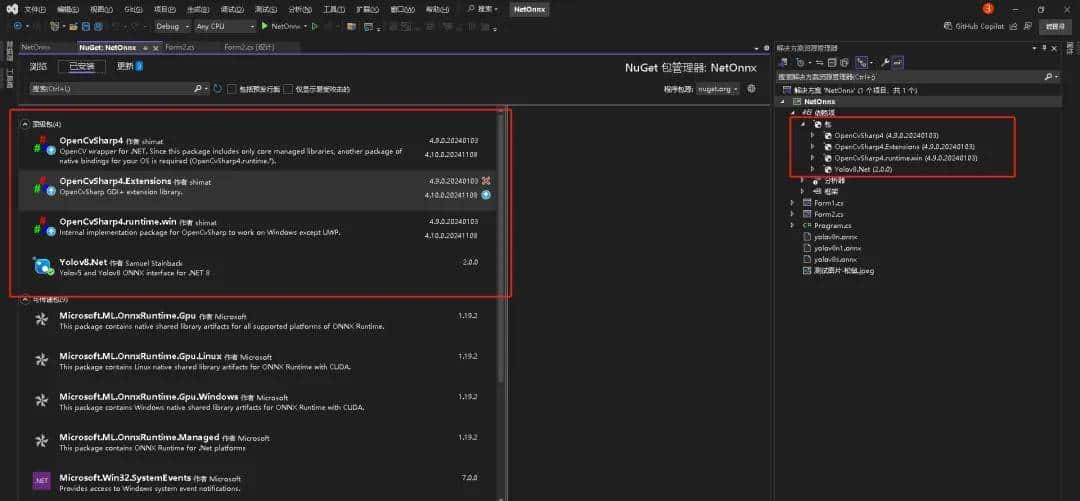Select the NetOnnx project node
This screenshot has width=1080, height=501.
(x=820, y=101)
